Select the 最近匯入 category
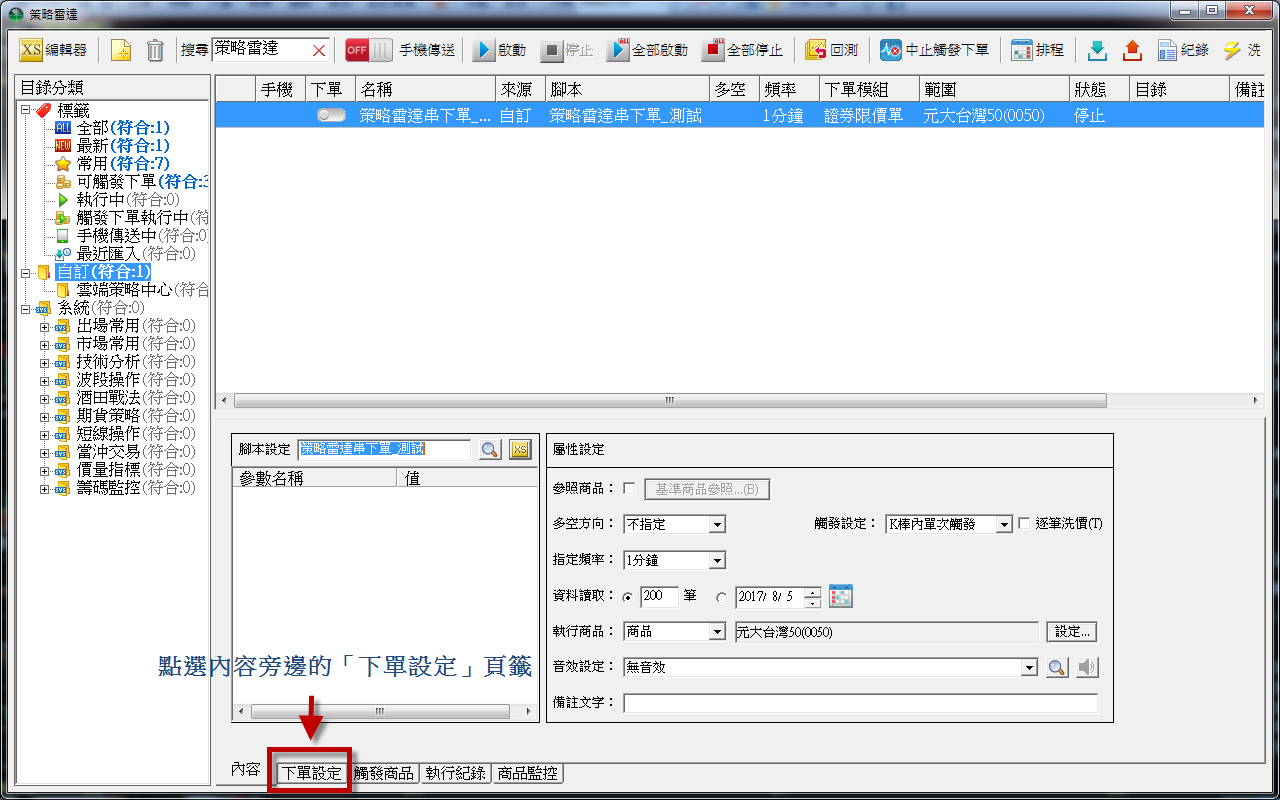 click(125, 254)
